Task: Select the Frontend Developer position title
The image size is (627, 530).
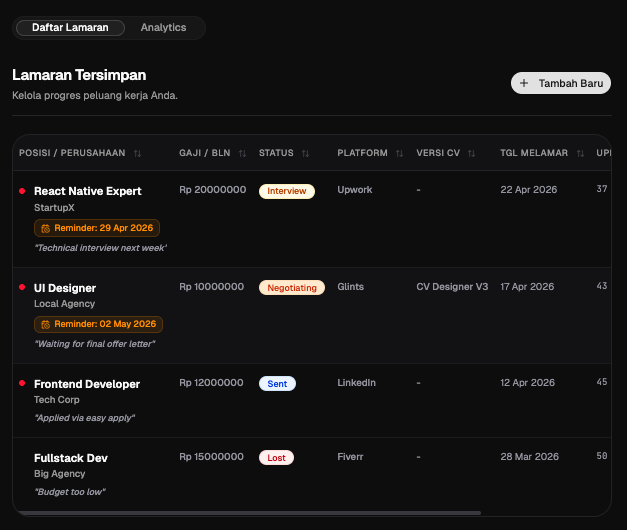Action: (x=87, y=384)
